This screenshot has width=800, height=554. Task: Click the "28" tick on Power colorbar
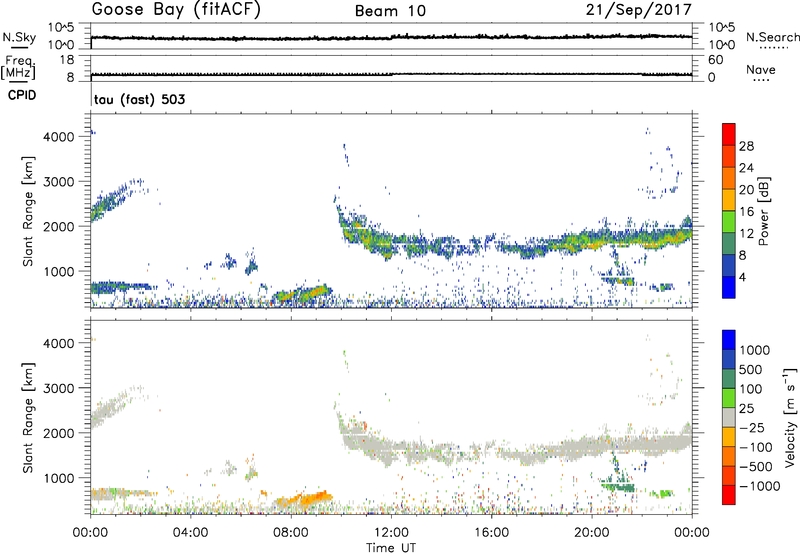(746, 146)
